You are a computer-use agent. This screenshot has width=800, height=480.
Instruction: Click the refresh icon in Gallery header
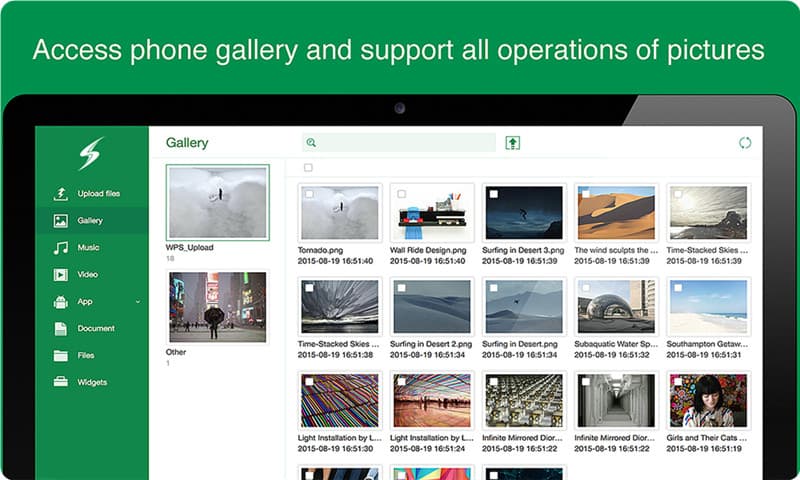coord(745,143)
